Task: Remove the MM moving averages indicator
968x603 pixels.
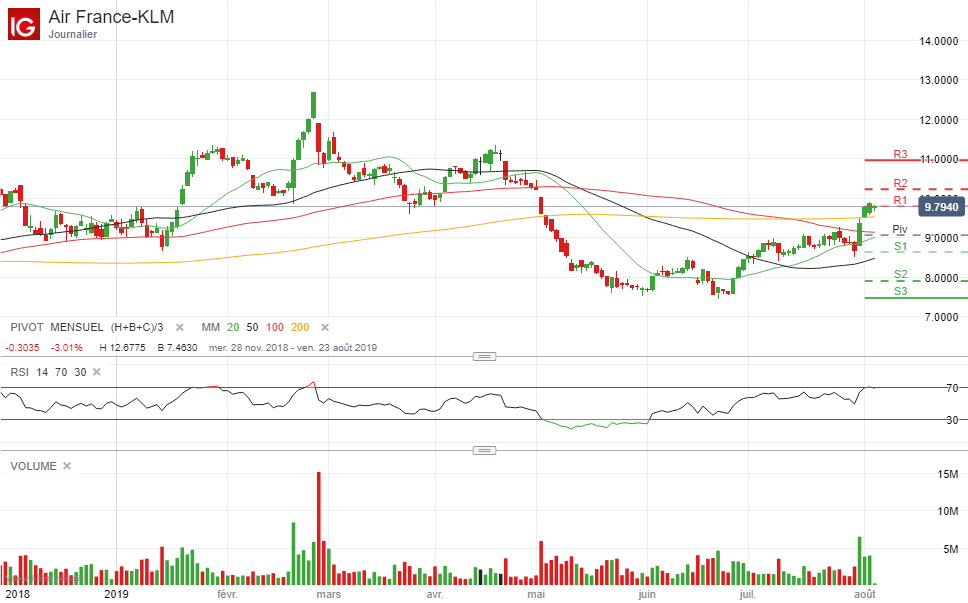Action: pos(325,328)
